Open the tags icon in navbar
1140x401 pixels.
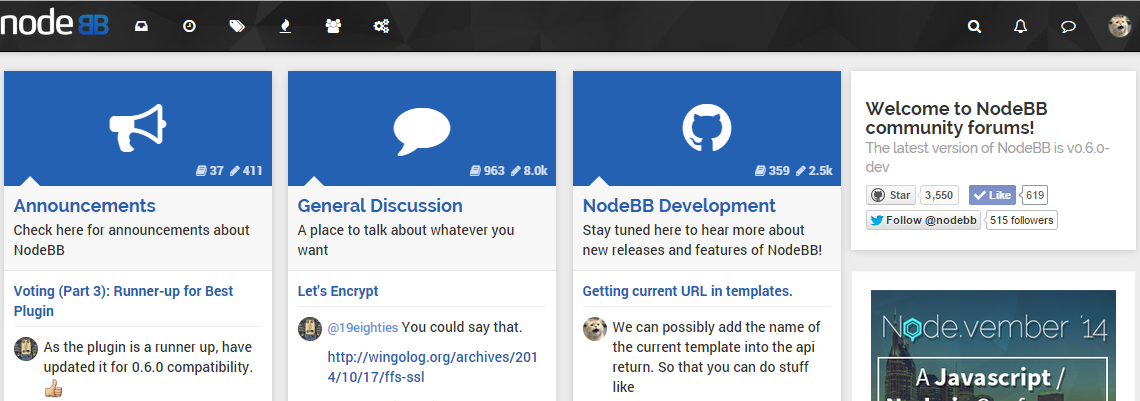pos(237,27)
